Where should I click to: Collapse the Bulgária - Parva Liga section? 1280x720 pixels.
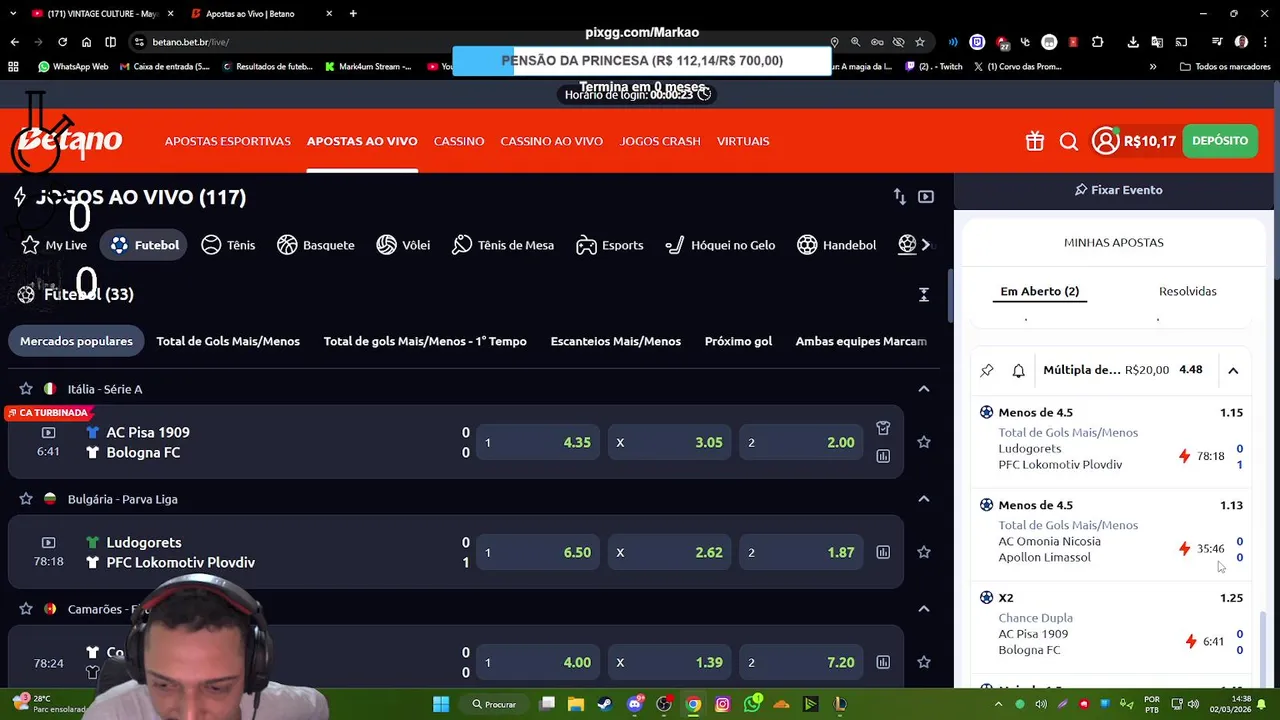point(924,499)
